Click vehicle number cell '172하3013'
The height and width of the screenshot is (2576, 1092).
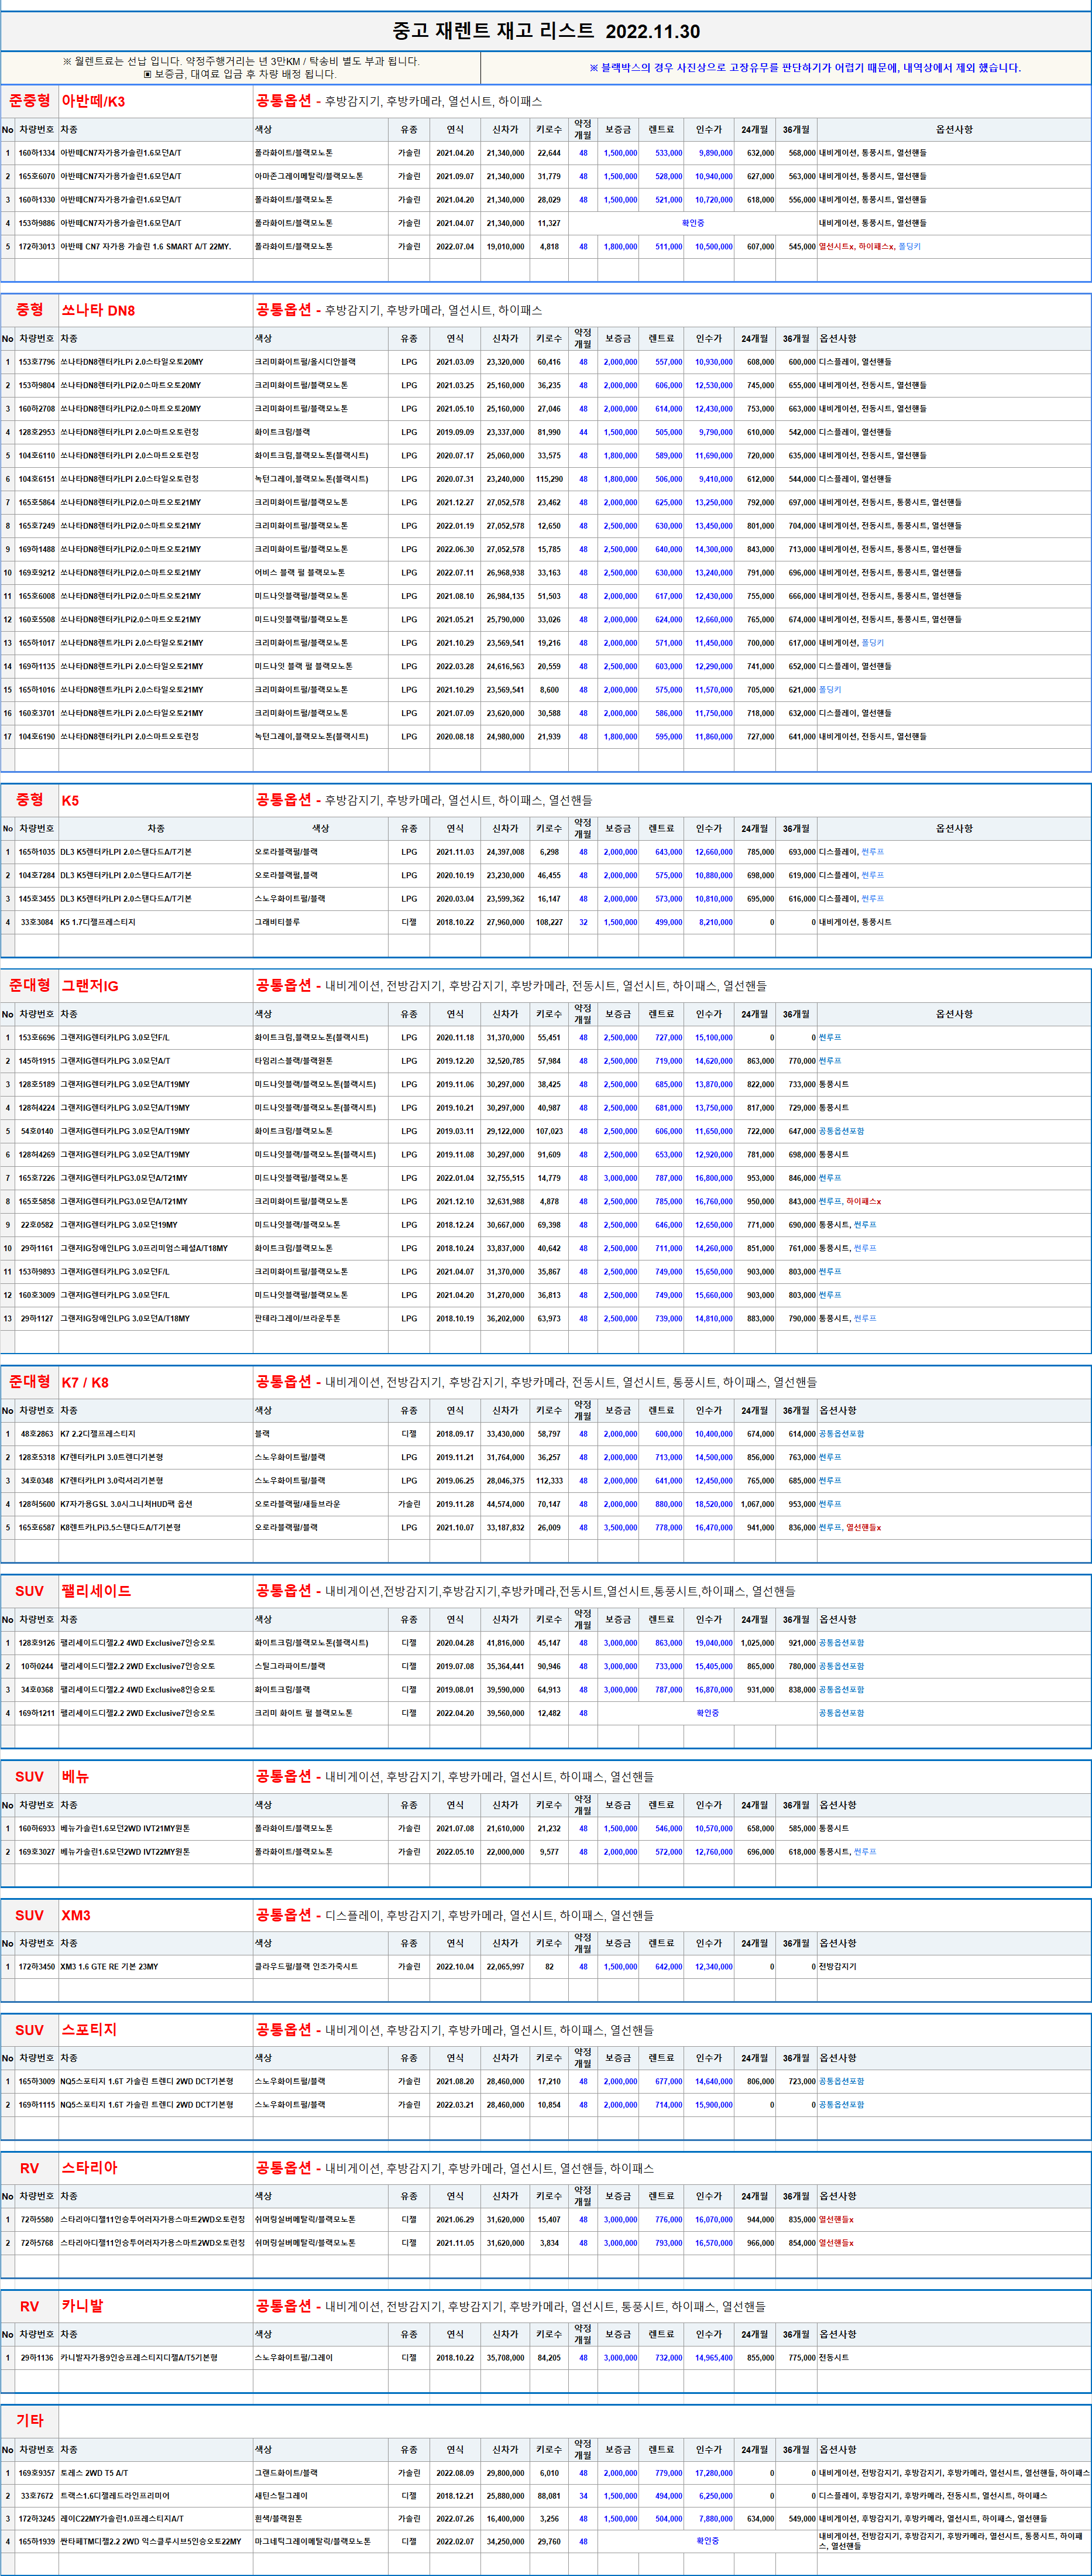click(x=37, y=246)
